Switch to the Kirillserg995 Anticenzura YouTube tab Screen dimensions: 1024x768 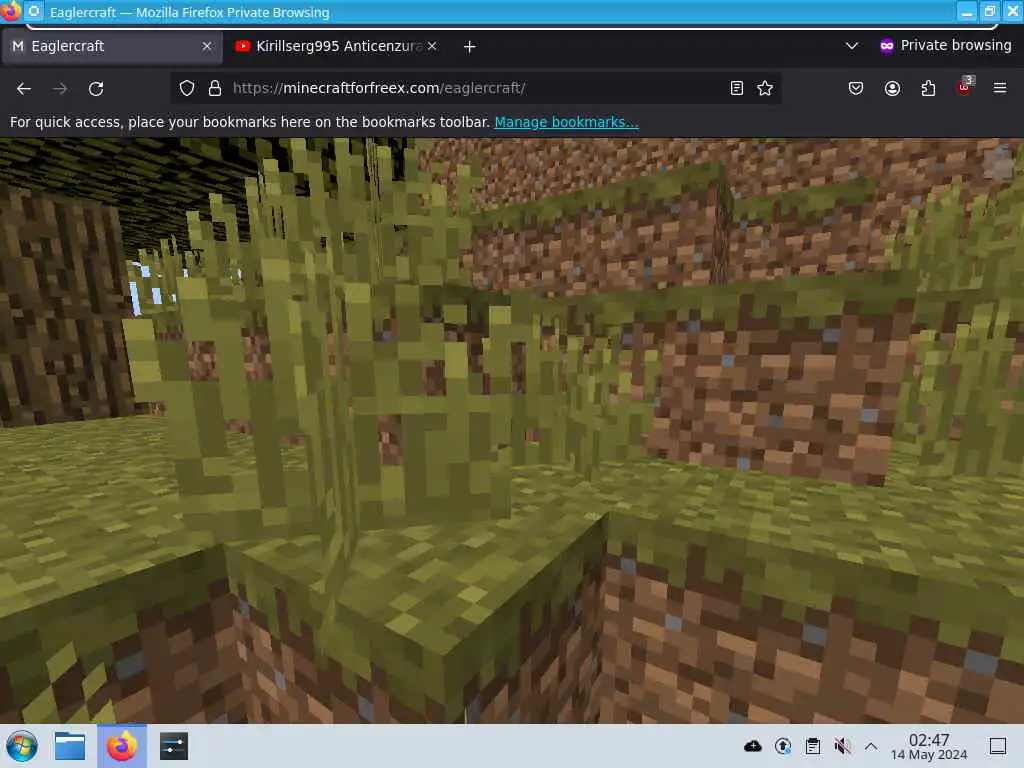click(x=338, y=46)
